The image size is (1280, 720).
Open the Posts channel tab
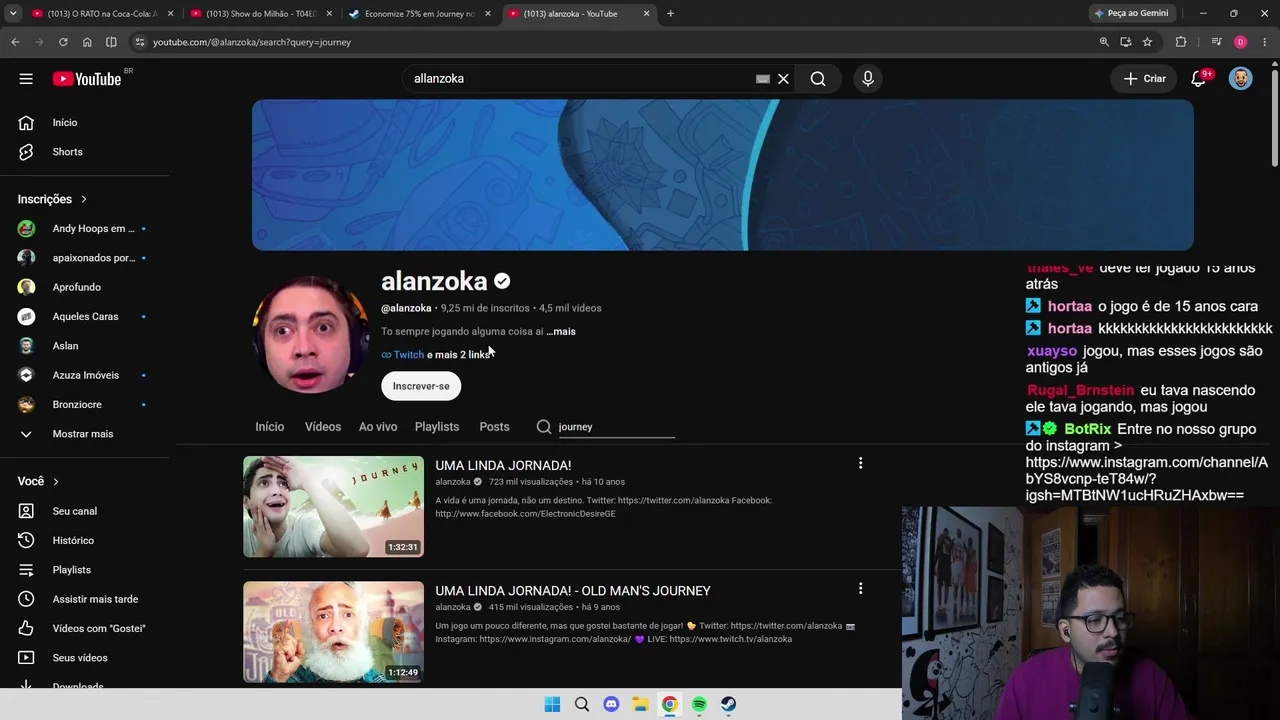[x=494, y=427]
